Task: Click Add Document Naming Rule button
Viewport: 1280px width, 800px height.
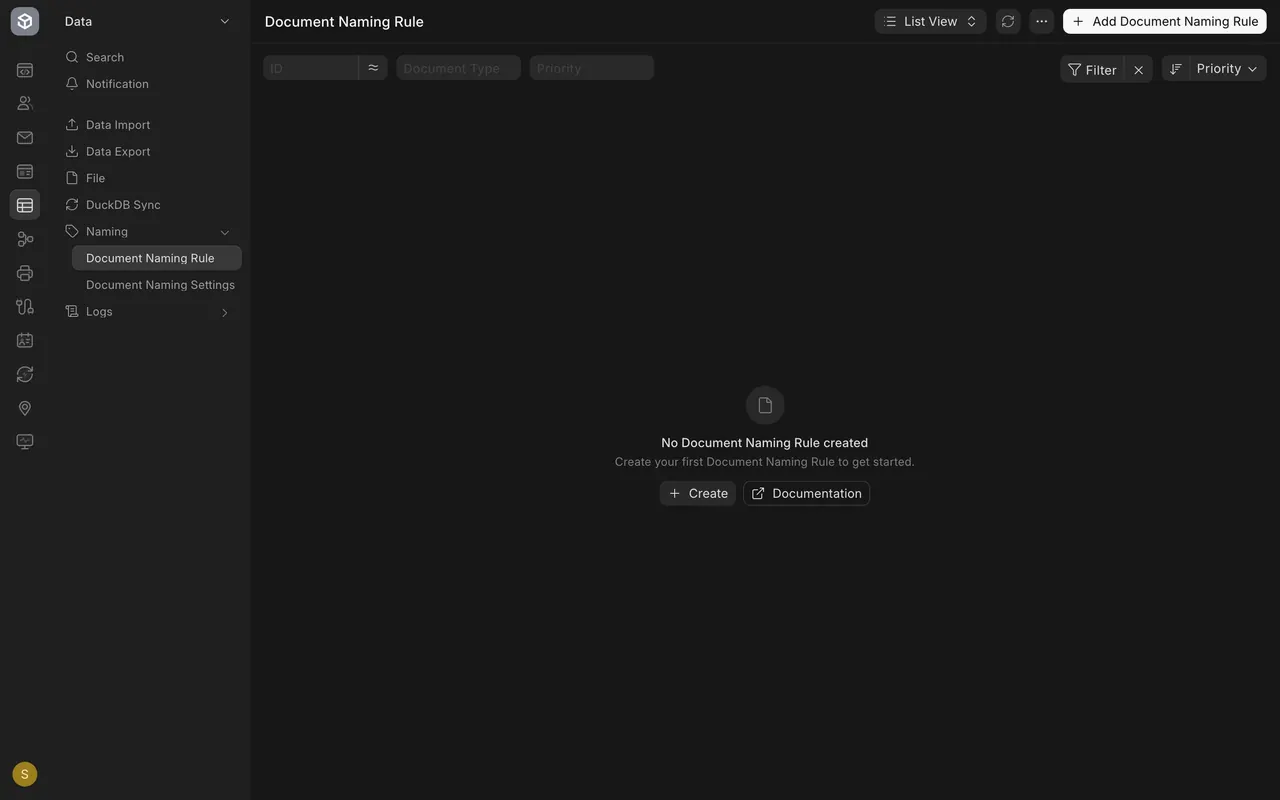Action: point(1165,21)
